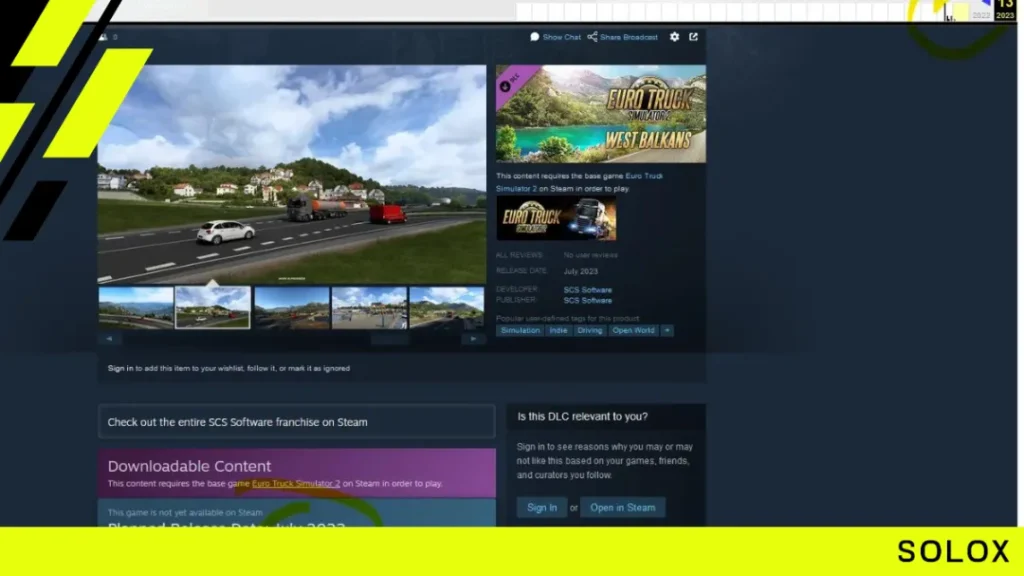The height and width of the screenshot is (576, 1024).
Task: Click the No user reviews text
Action: [590, 255]
